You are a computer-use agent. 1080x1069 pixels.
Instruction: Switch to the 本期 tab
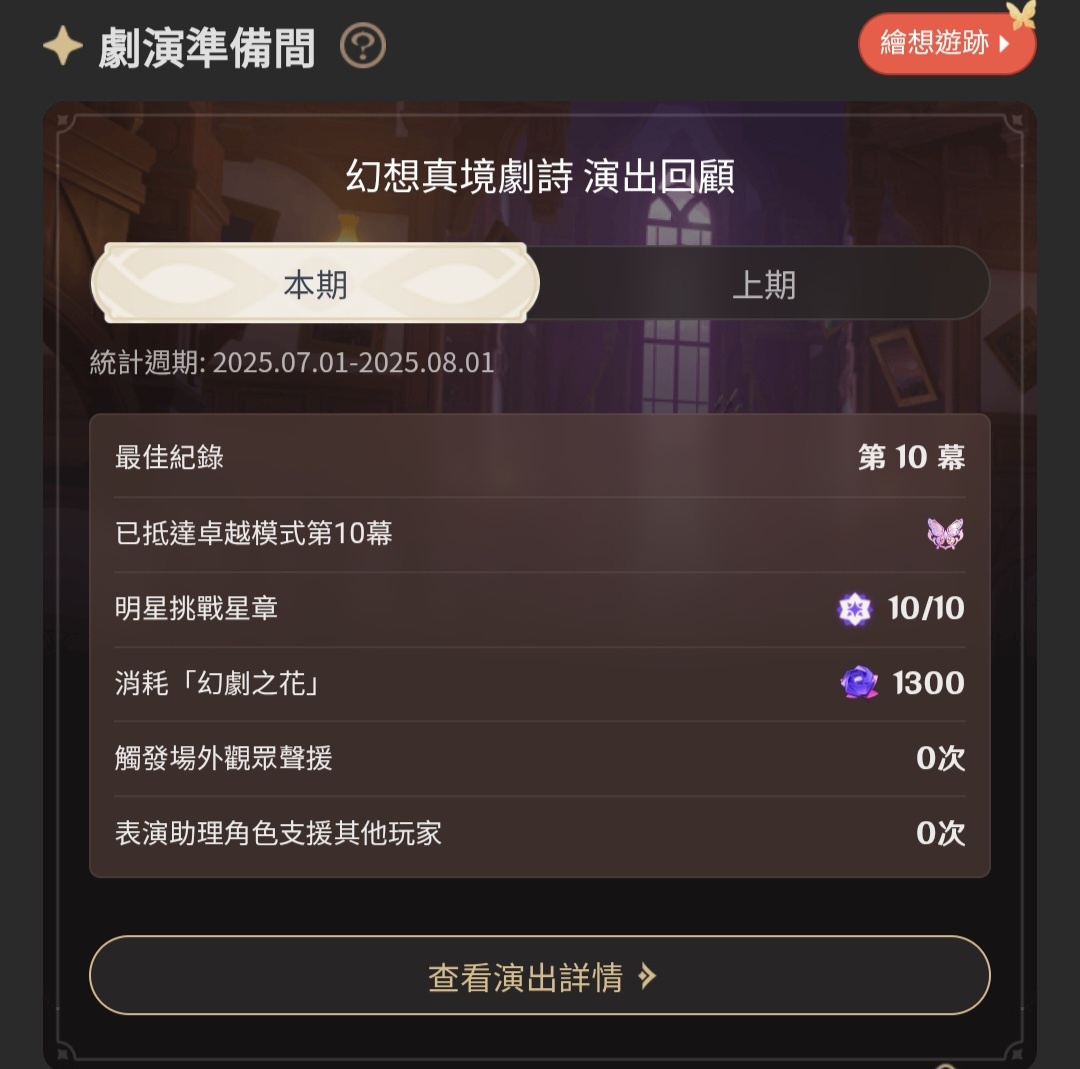(x=315, y=283)
